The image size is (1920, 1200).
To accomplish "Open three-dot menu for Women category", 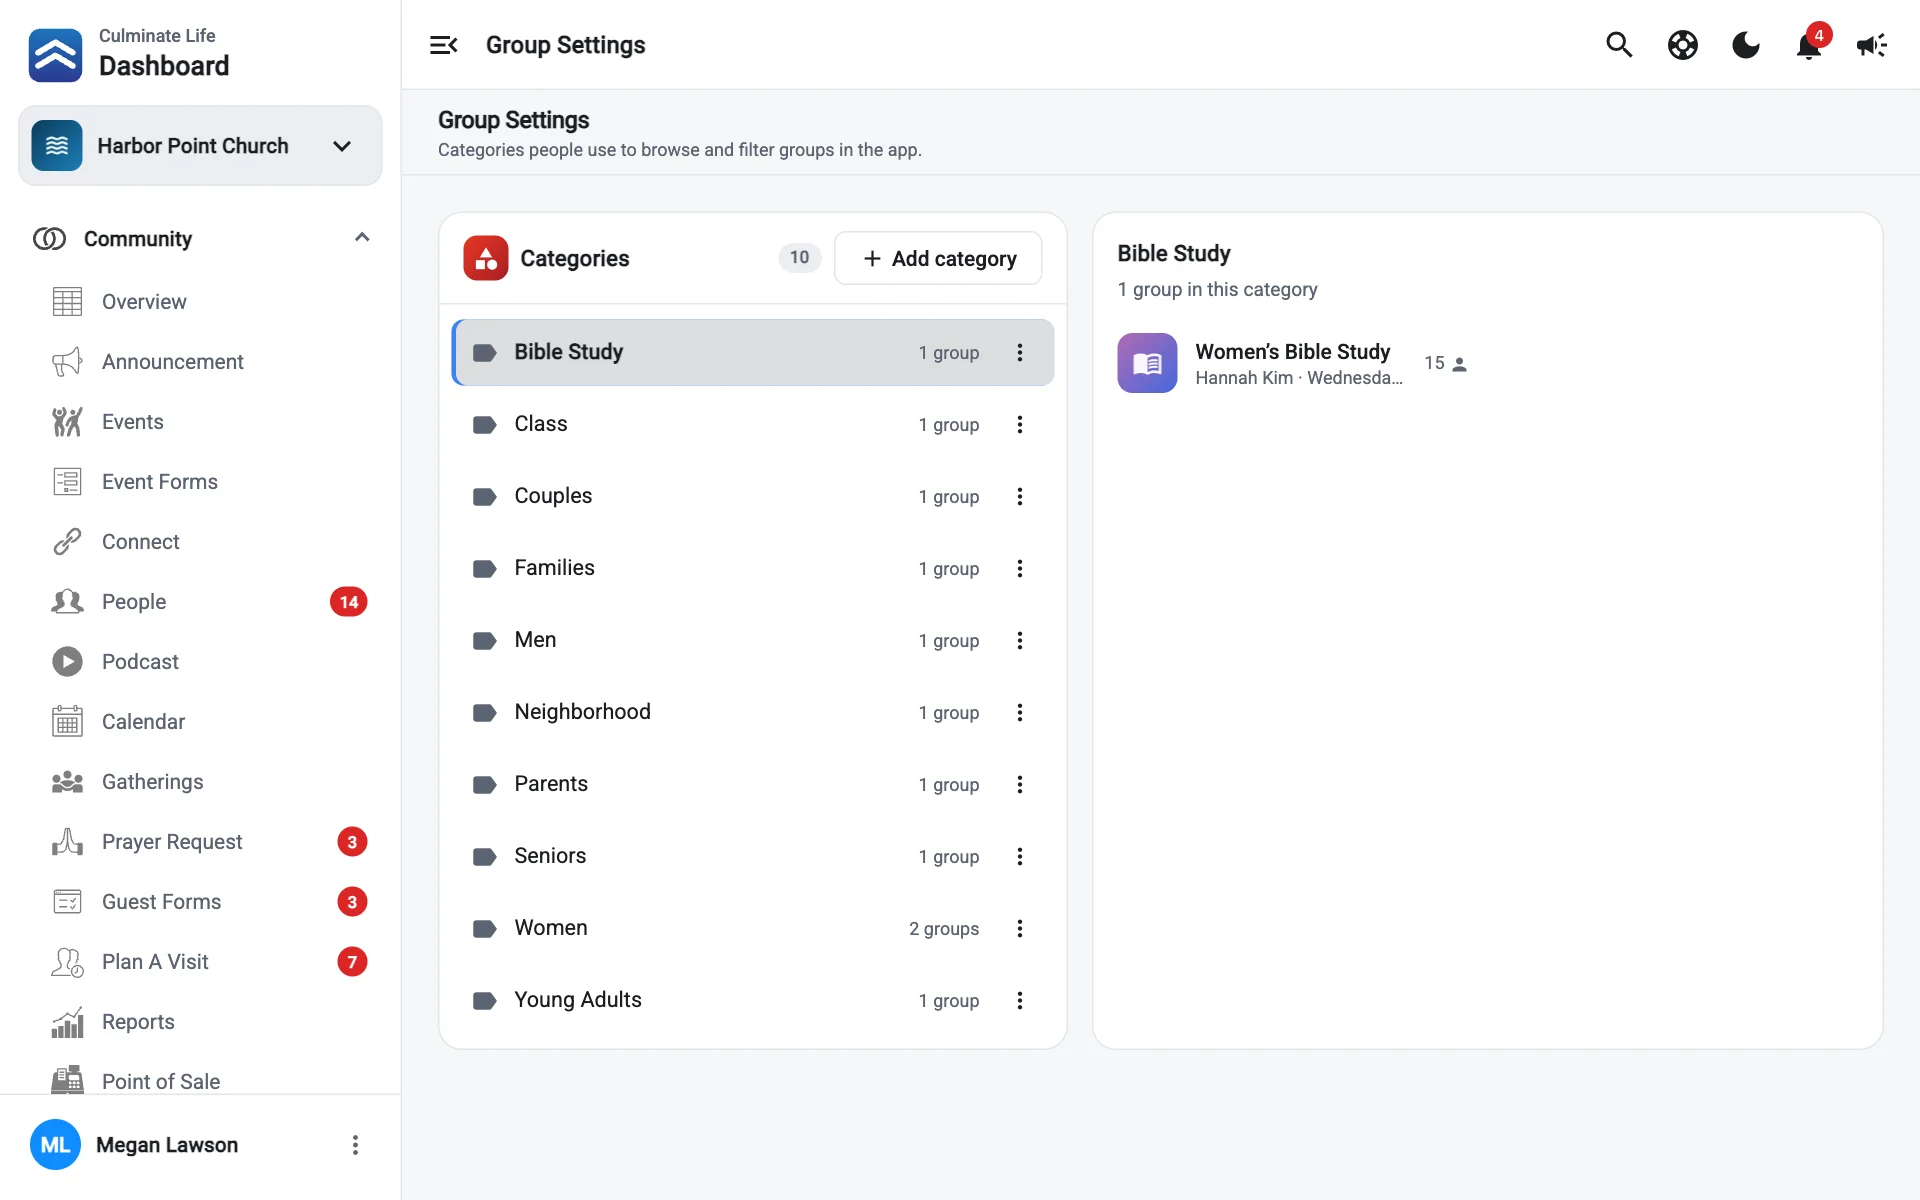I will pyautogui.click(x=1020, y=928).
